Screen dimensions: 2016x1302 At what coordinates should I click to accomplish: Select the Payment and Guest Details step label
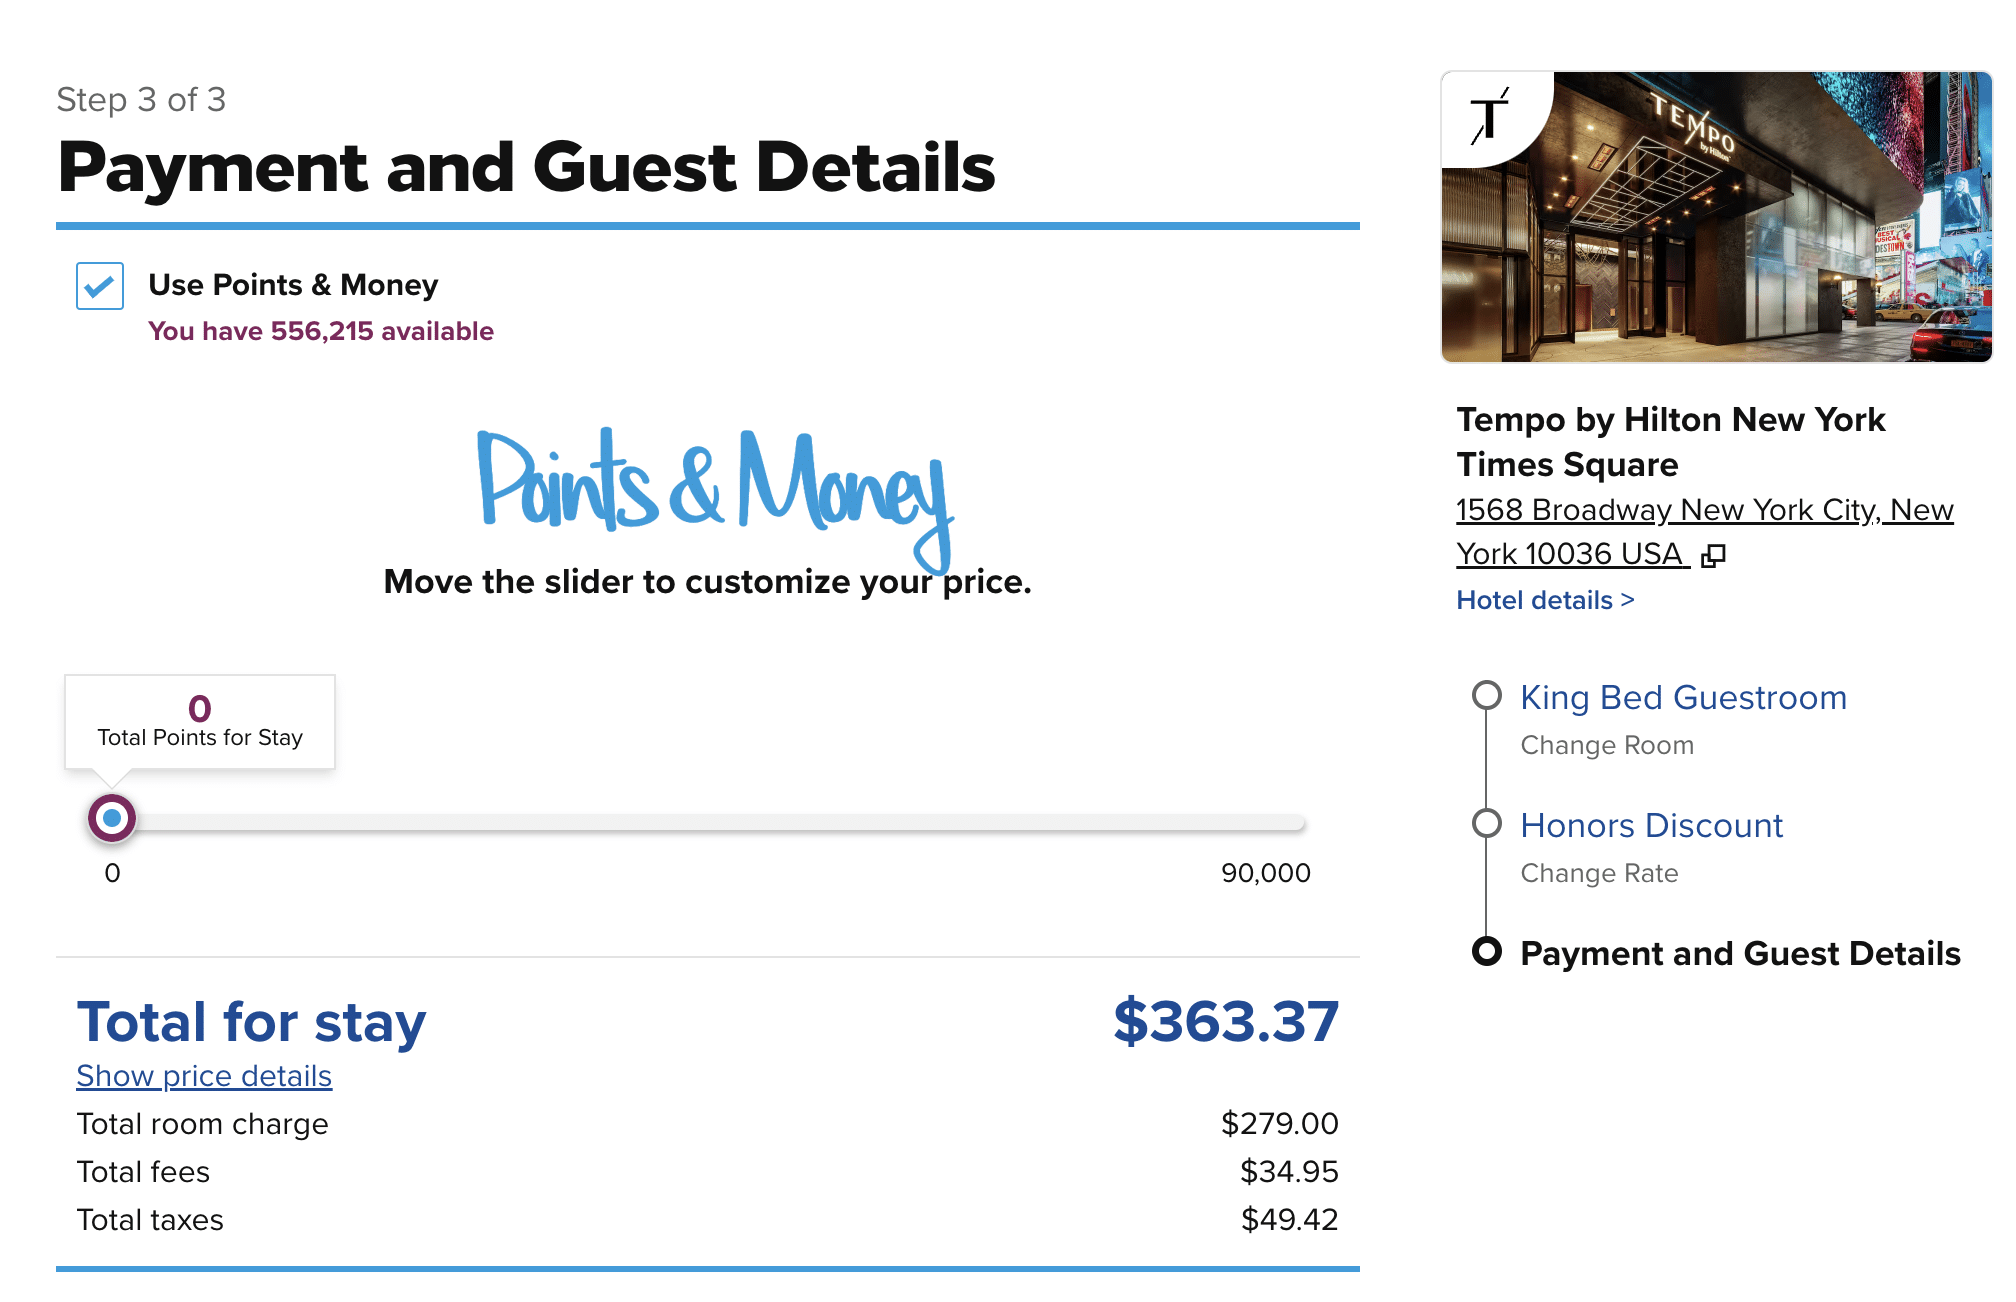[x=1740, y=953]
